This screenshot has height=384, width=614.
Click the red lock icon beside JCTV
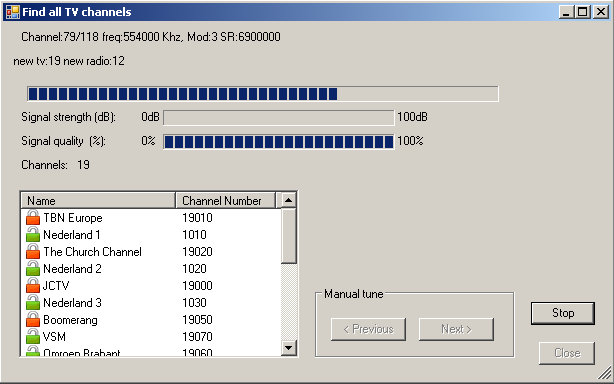click(x=33, y=286)
